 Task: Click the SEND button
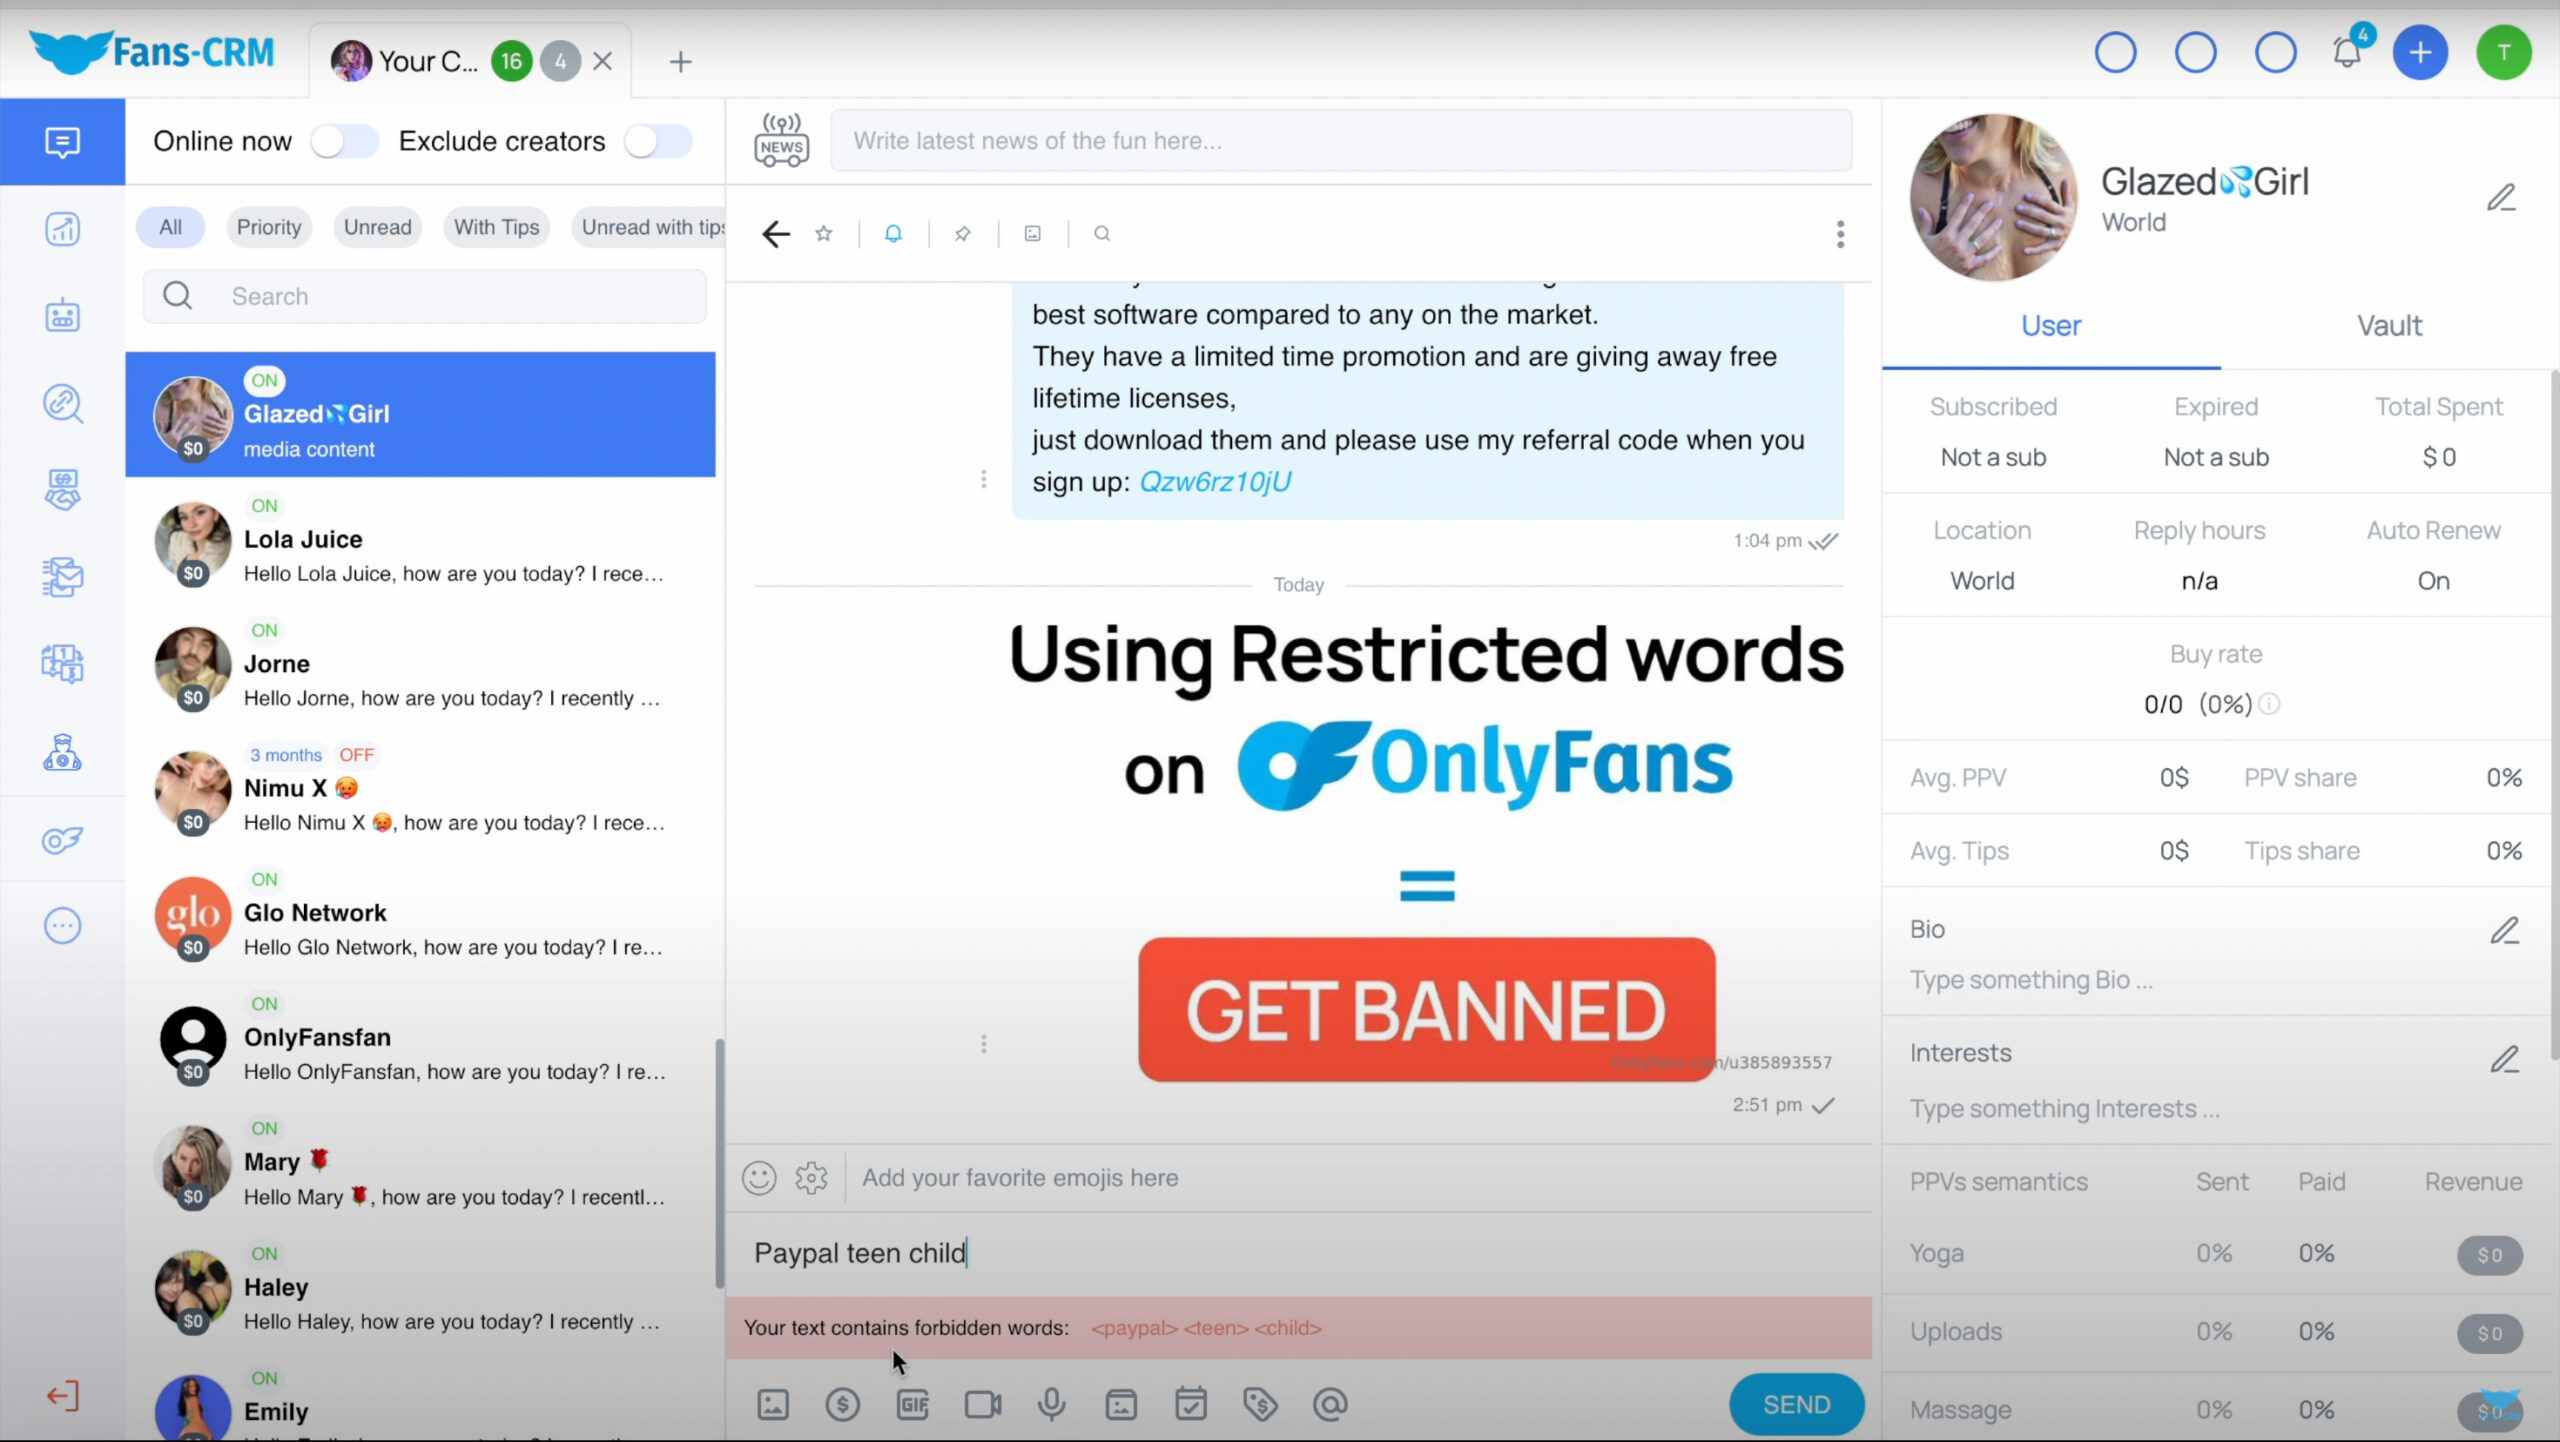1795,1403
